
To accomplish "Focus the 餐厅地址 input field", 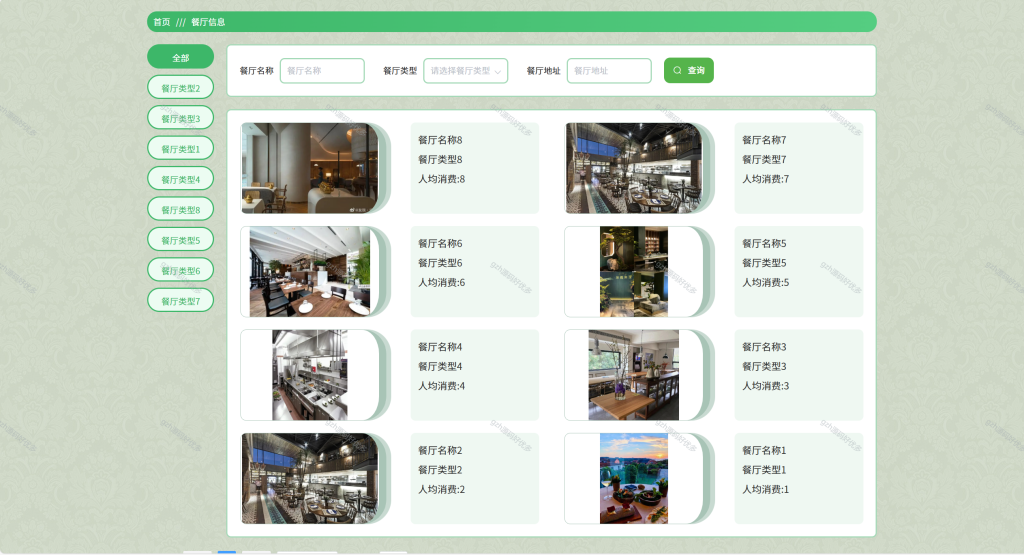I will pyautogui.click(x=609, y=71).
